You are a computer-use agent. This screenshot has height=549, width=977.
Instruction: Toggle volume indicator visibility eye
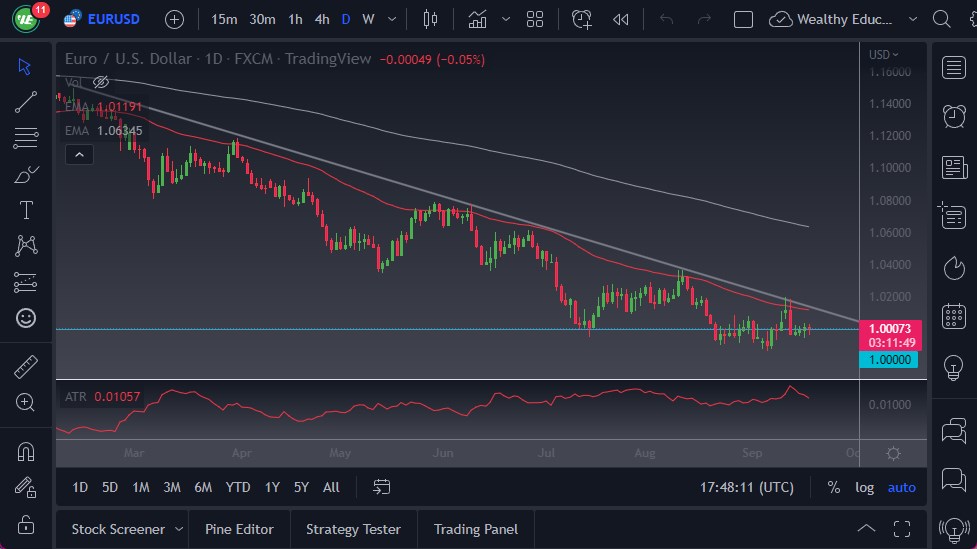pyautogui.click(x=101, y=82)
